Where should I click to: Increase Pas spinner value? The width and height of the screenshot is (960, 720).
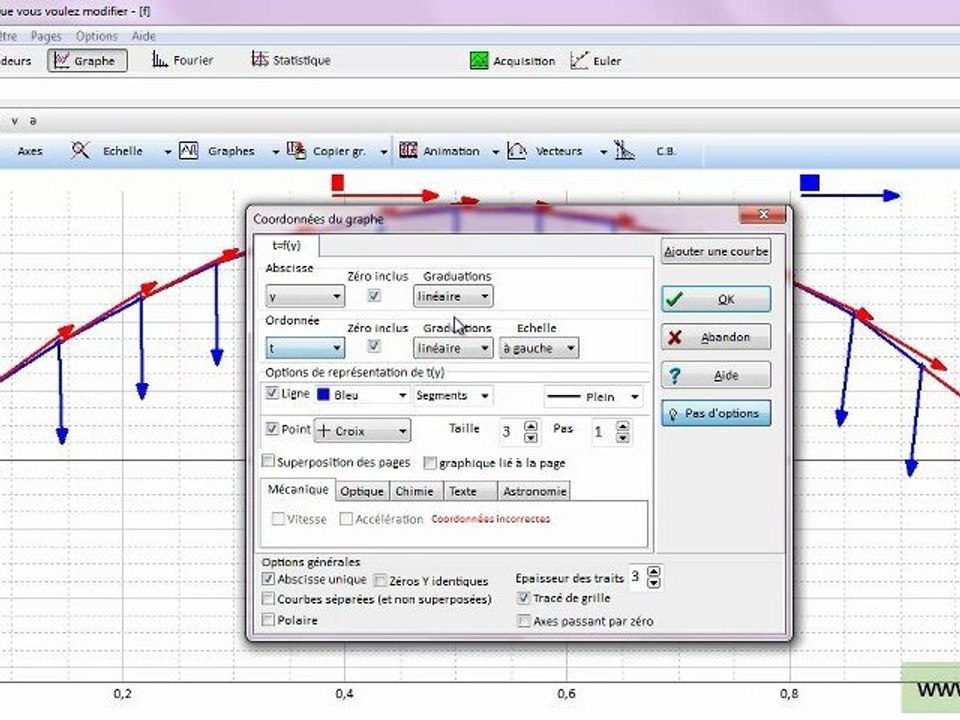tap(623, 426)
